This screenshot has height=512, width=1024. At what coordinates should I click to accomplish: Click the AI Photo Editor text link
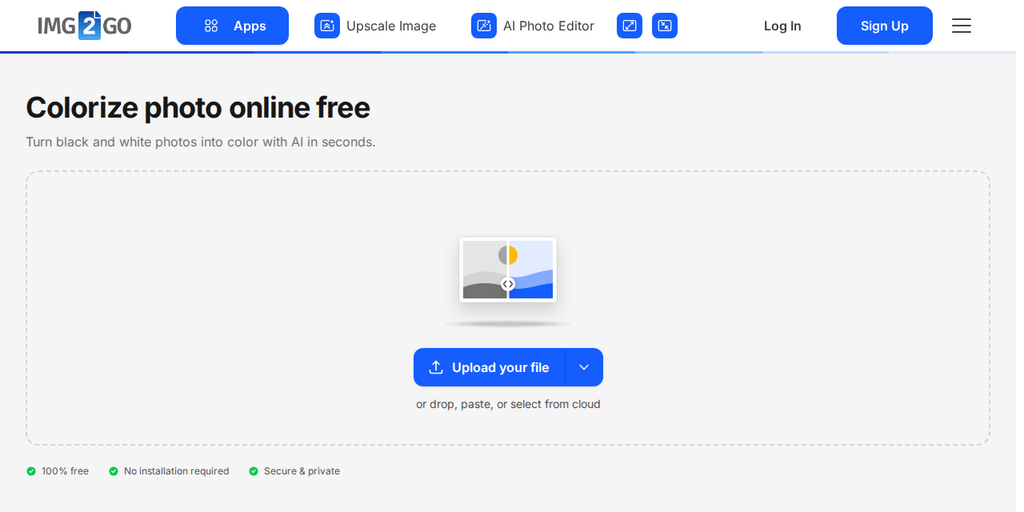click(x=549, y=26)
